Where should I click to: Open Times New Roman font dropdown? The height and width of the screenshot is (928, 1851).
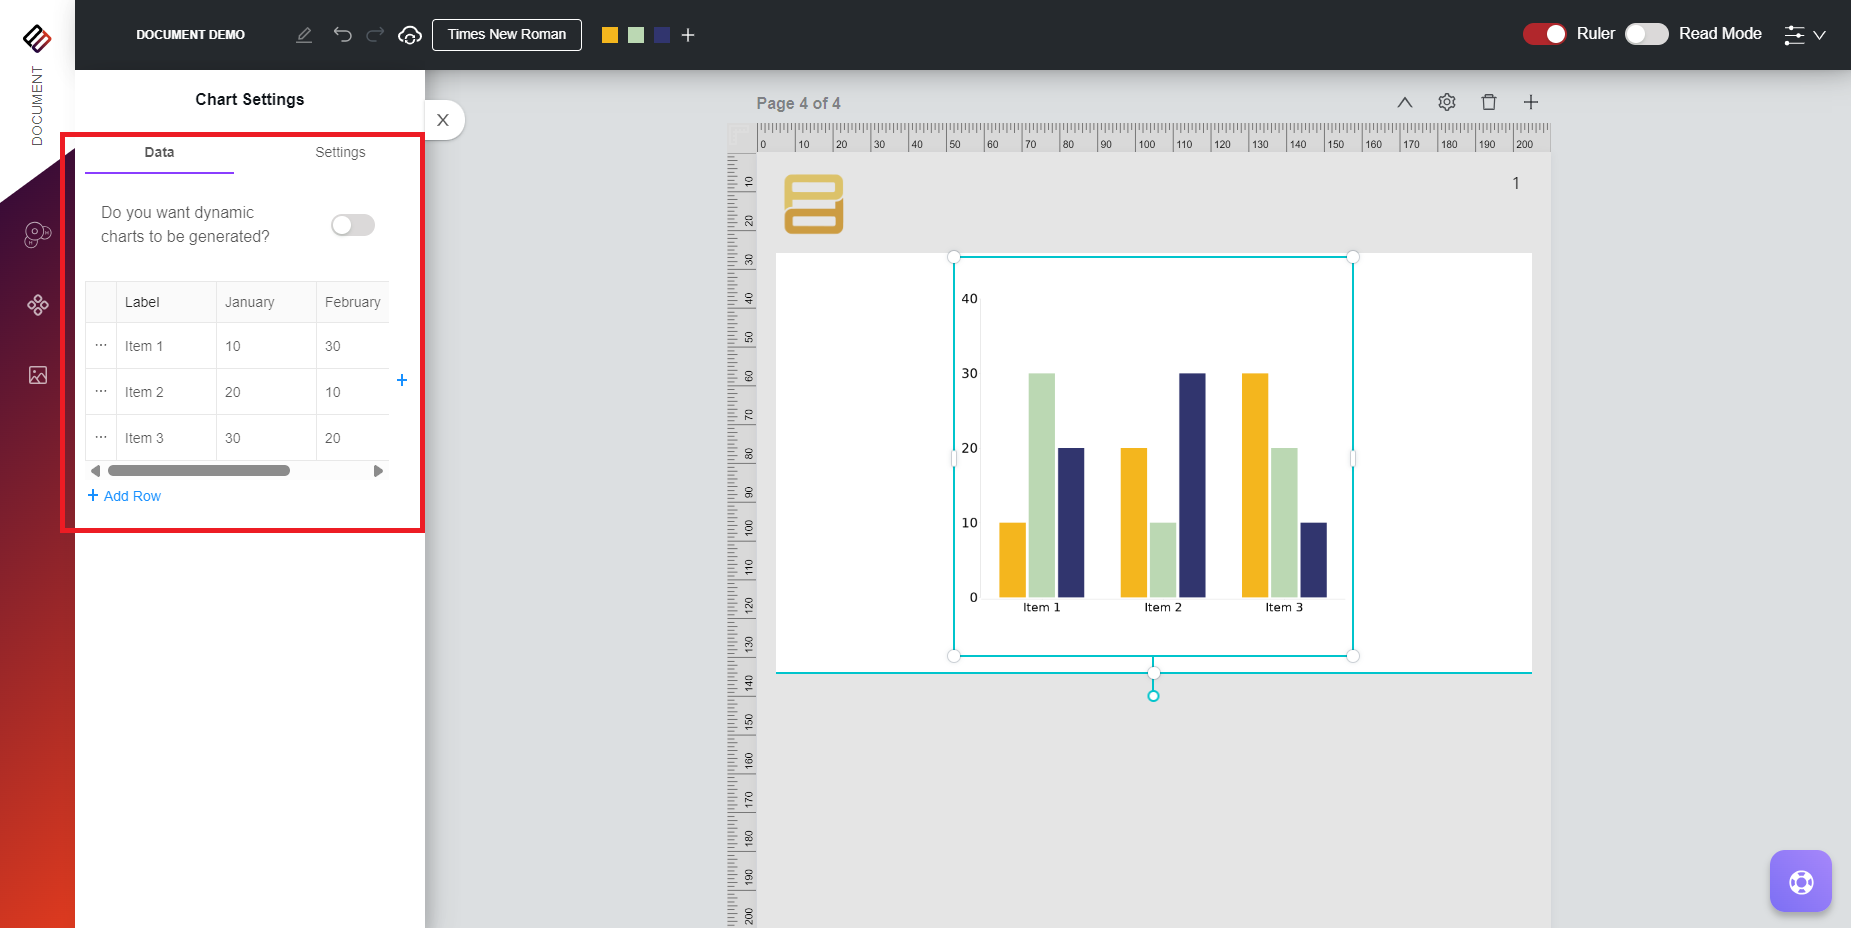point(506,34)
